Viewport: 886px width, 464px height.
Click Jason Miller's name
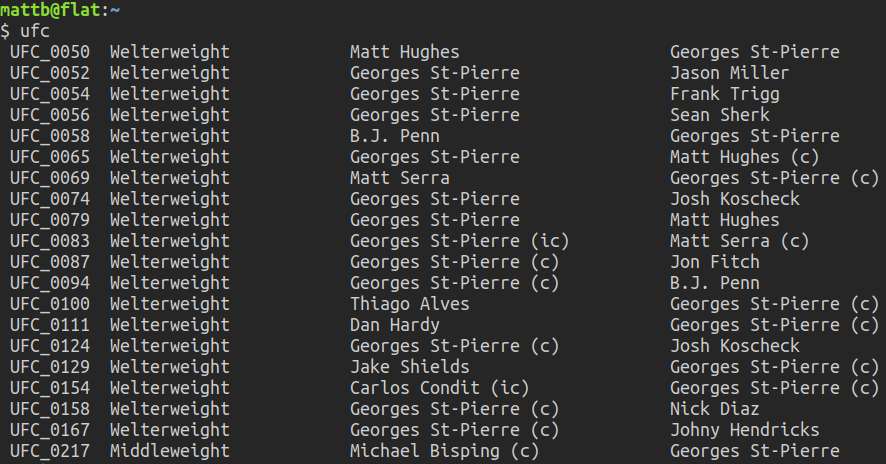[x=729, y=73]
